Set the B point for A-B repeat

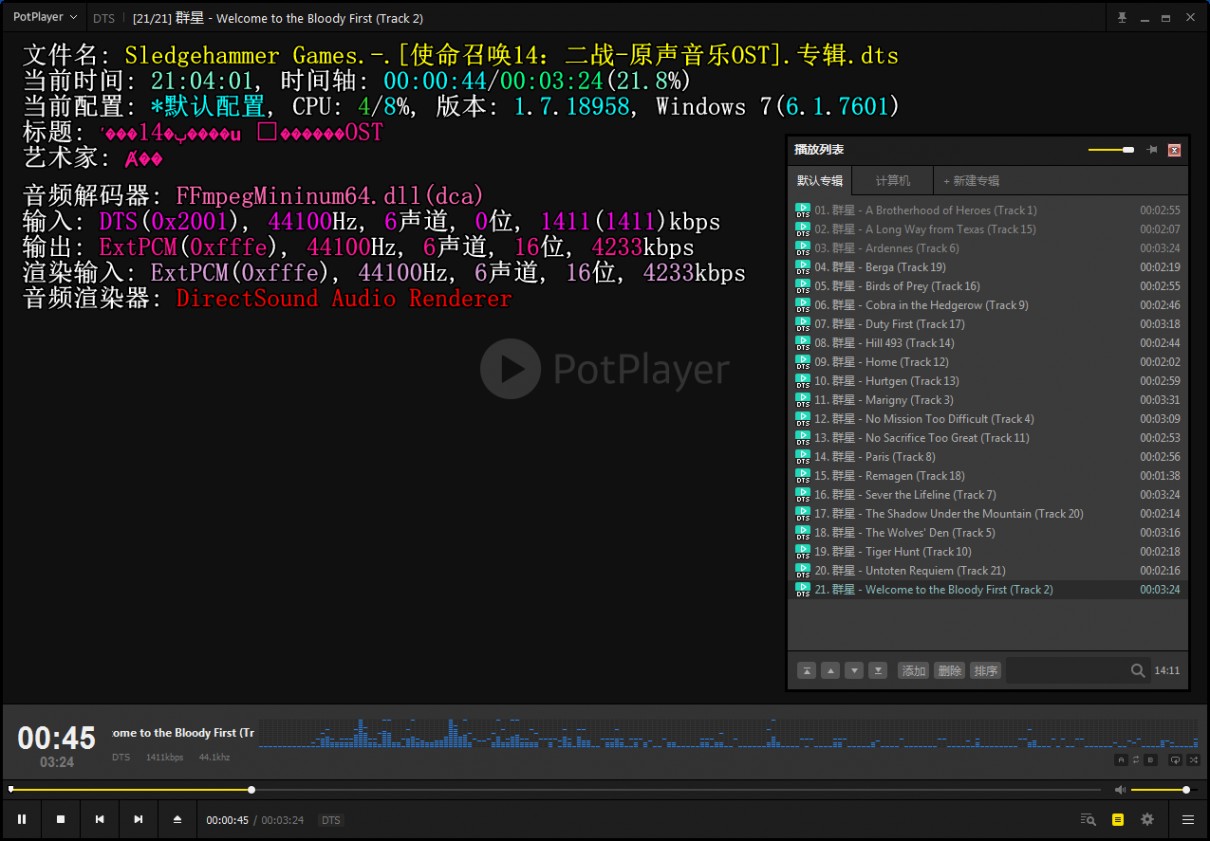tap(1151, 760)
